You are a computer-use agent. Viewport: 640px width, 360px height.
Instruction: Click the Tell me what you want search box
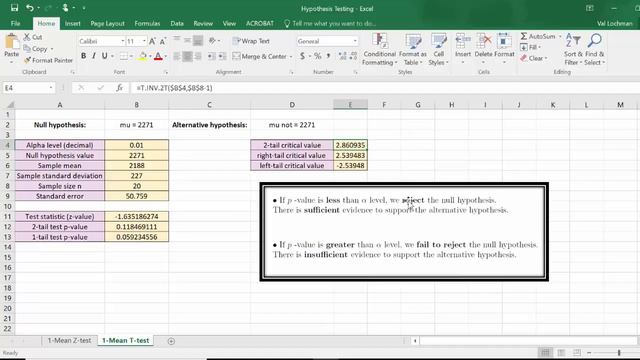pyautogui.click(x=330, y=24)
